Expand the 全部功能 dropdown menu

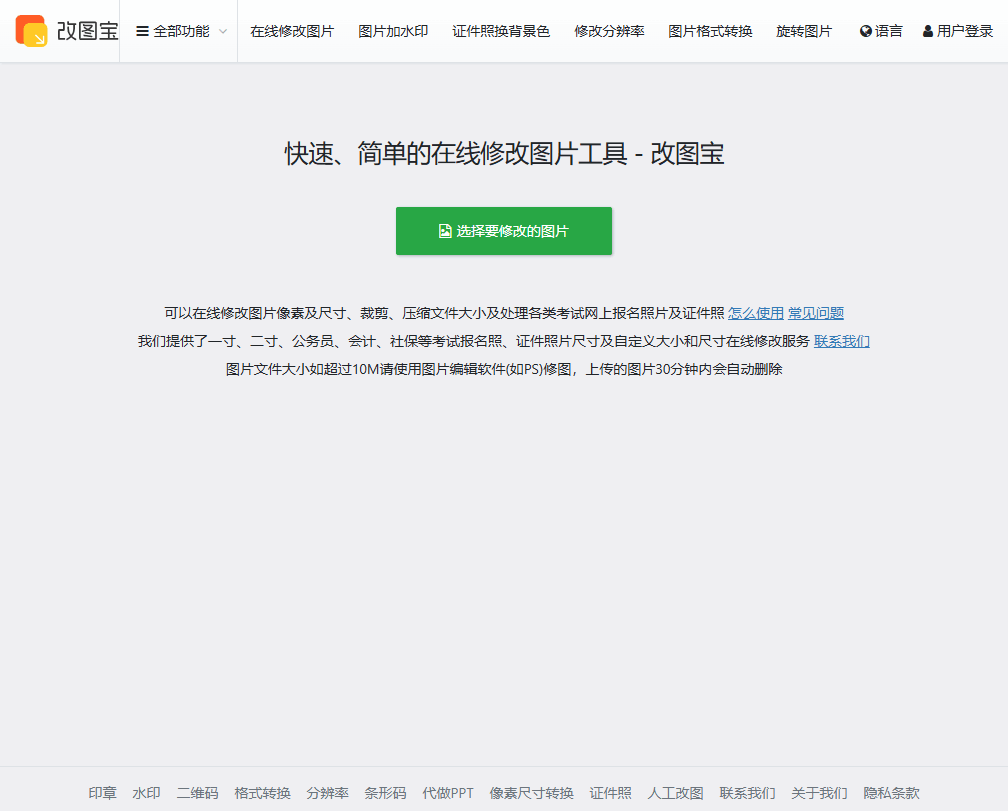[178, 30]
